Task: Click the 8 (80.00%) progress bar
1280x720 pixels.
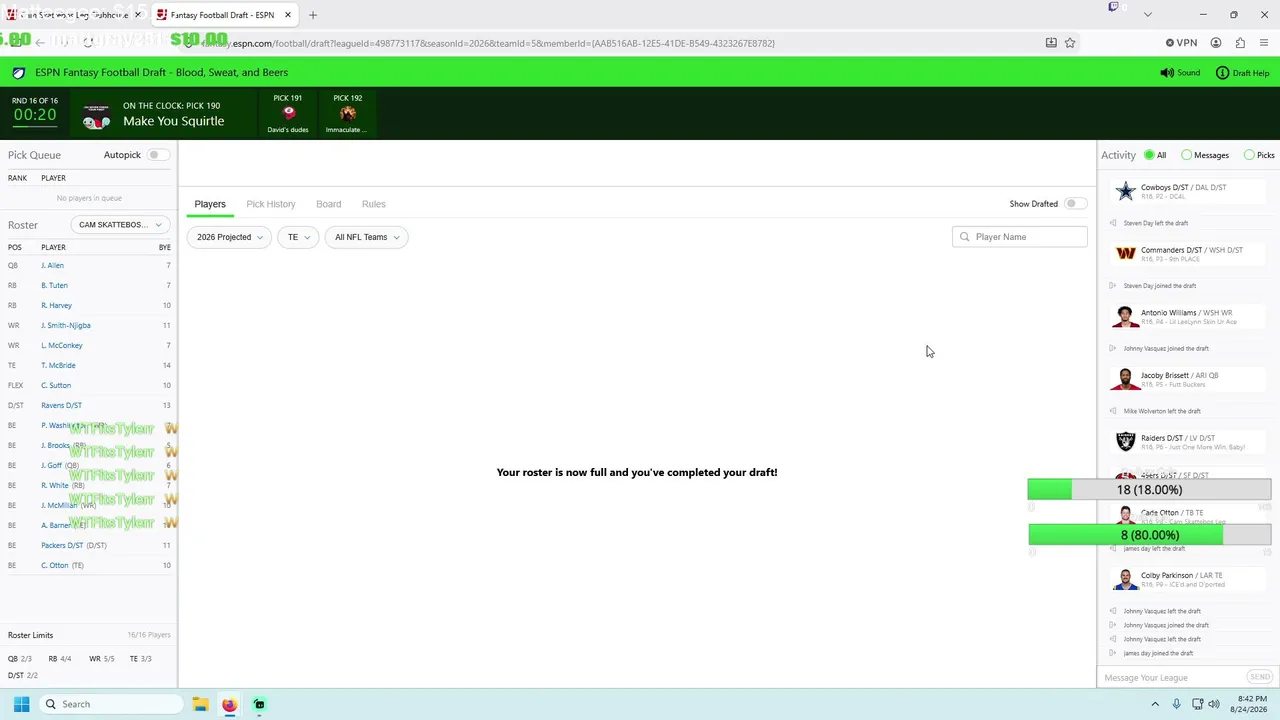Action: pyautogui.click(x=1150, y=535)
